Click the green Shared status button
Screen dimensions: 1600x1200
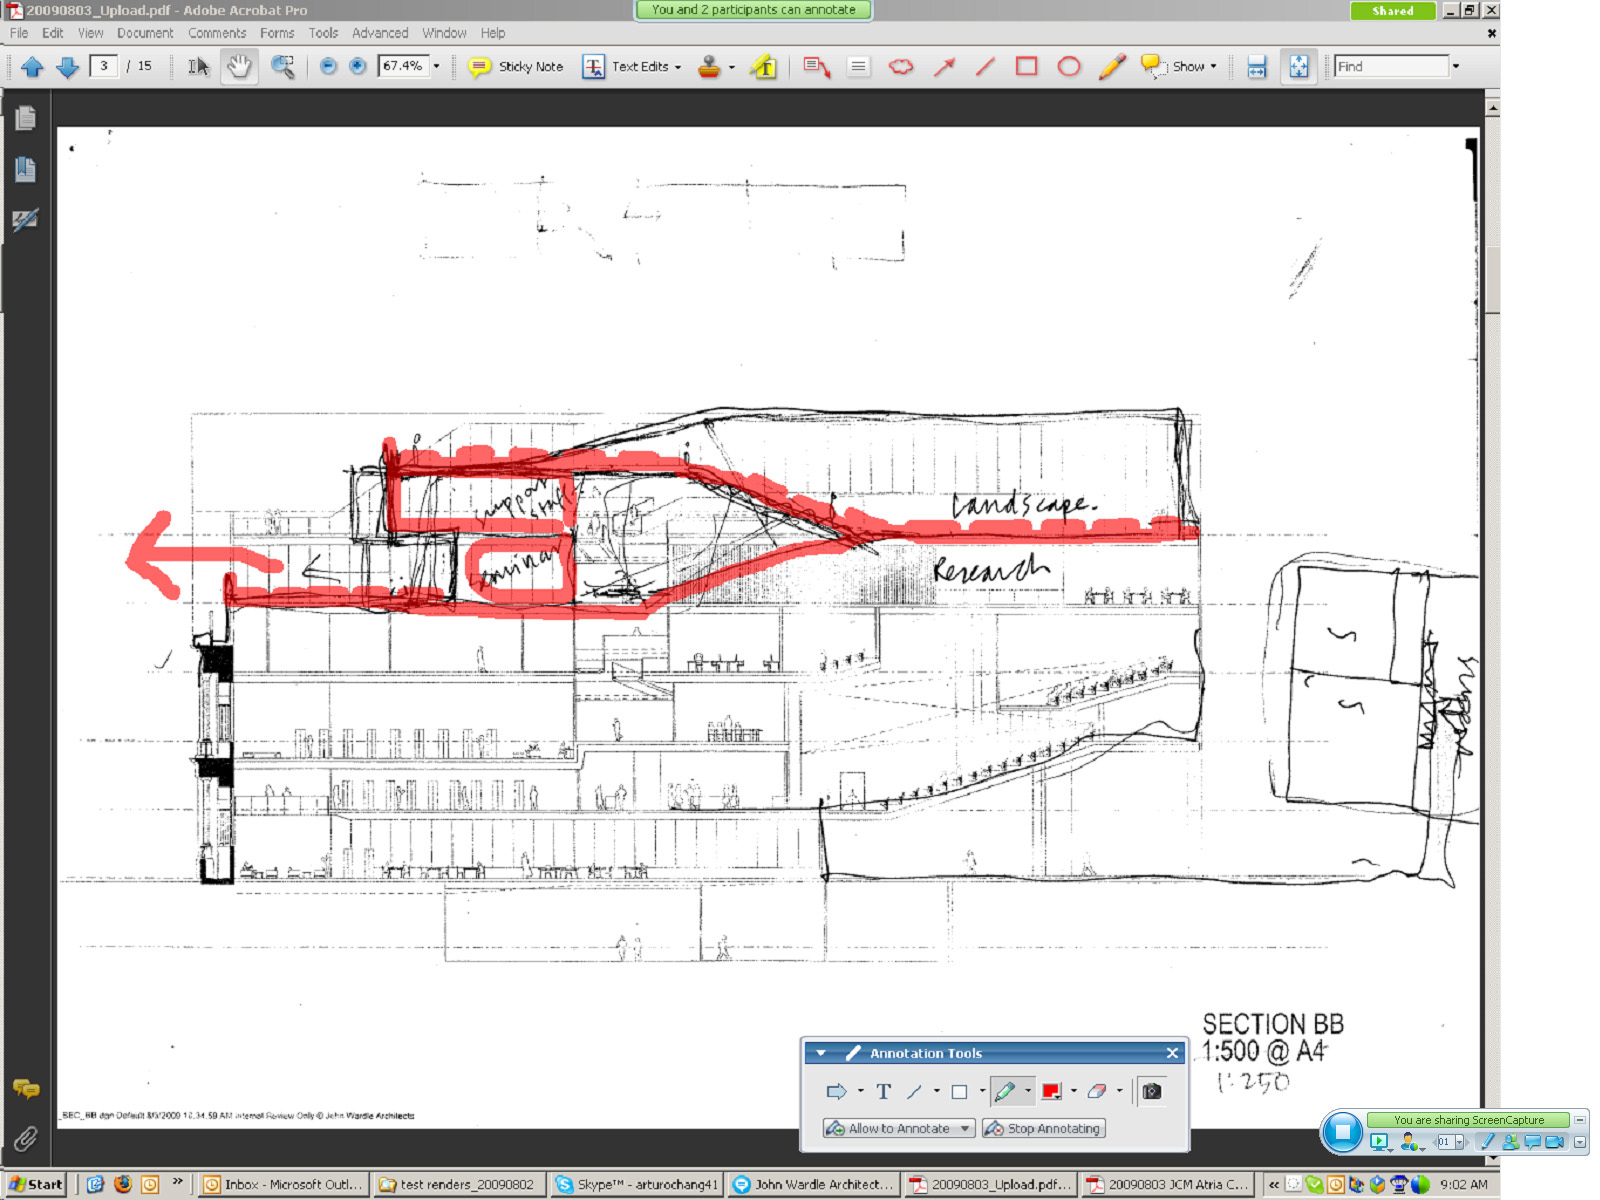point(1393,11)
